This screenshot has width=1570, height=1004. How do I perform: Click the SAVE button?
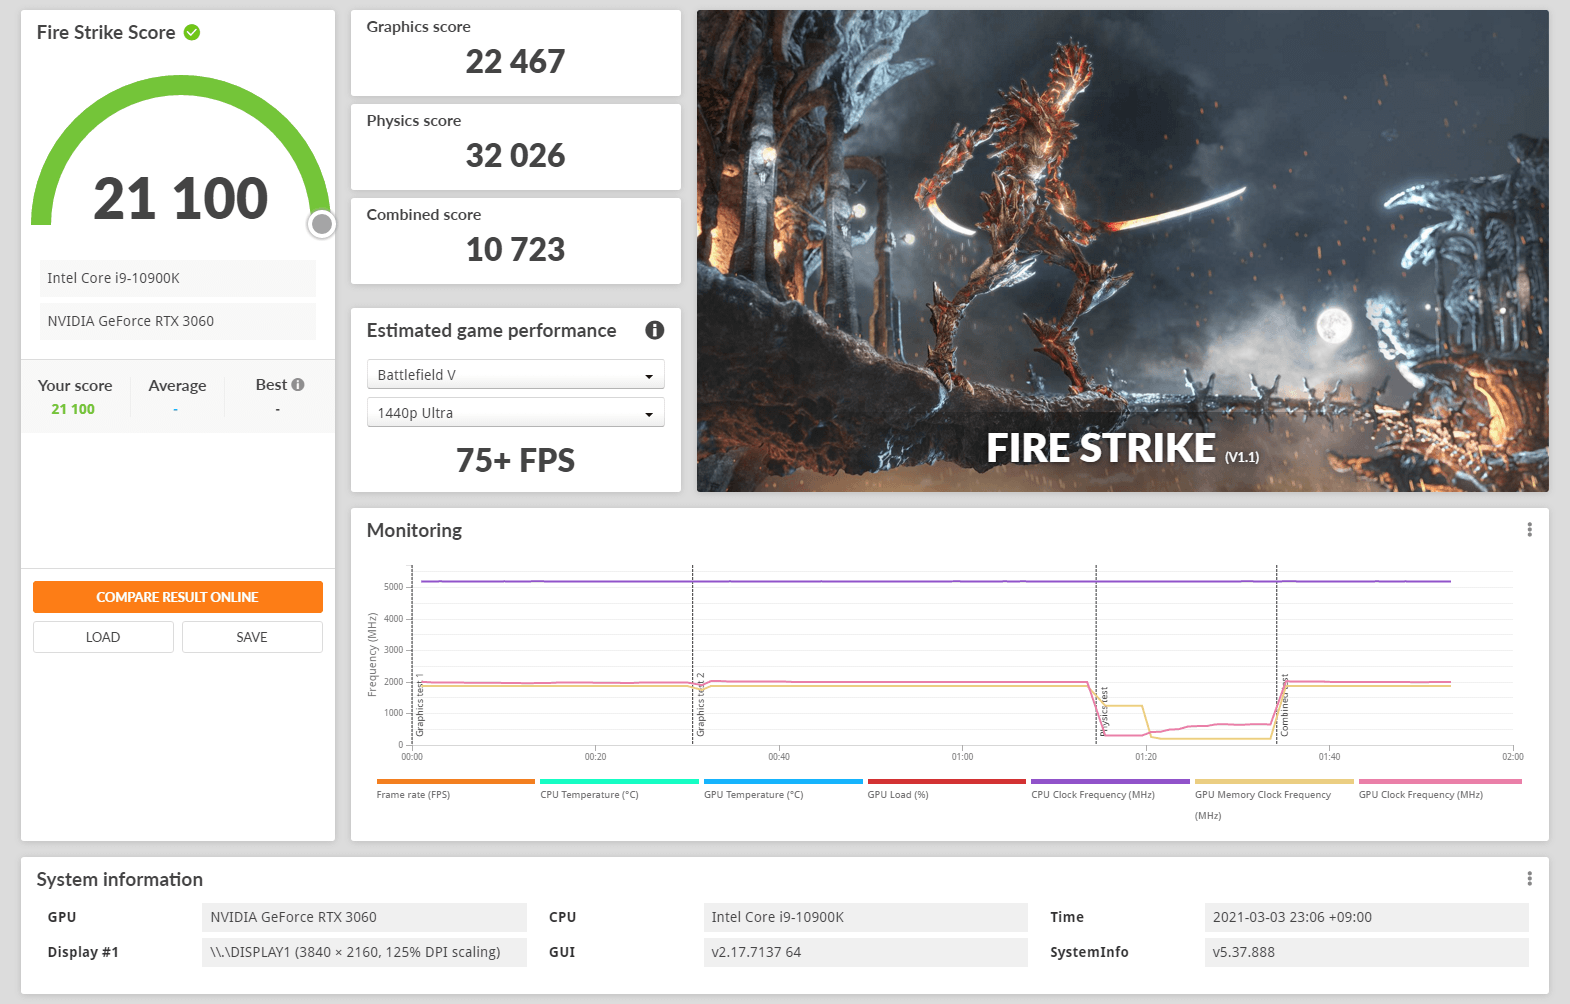coord(252,637)
